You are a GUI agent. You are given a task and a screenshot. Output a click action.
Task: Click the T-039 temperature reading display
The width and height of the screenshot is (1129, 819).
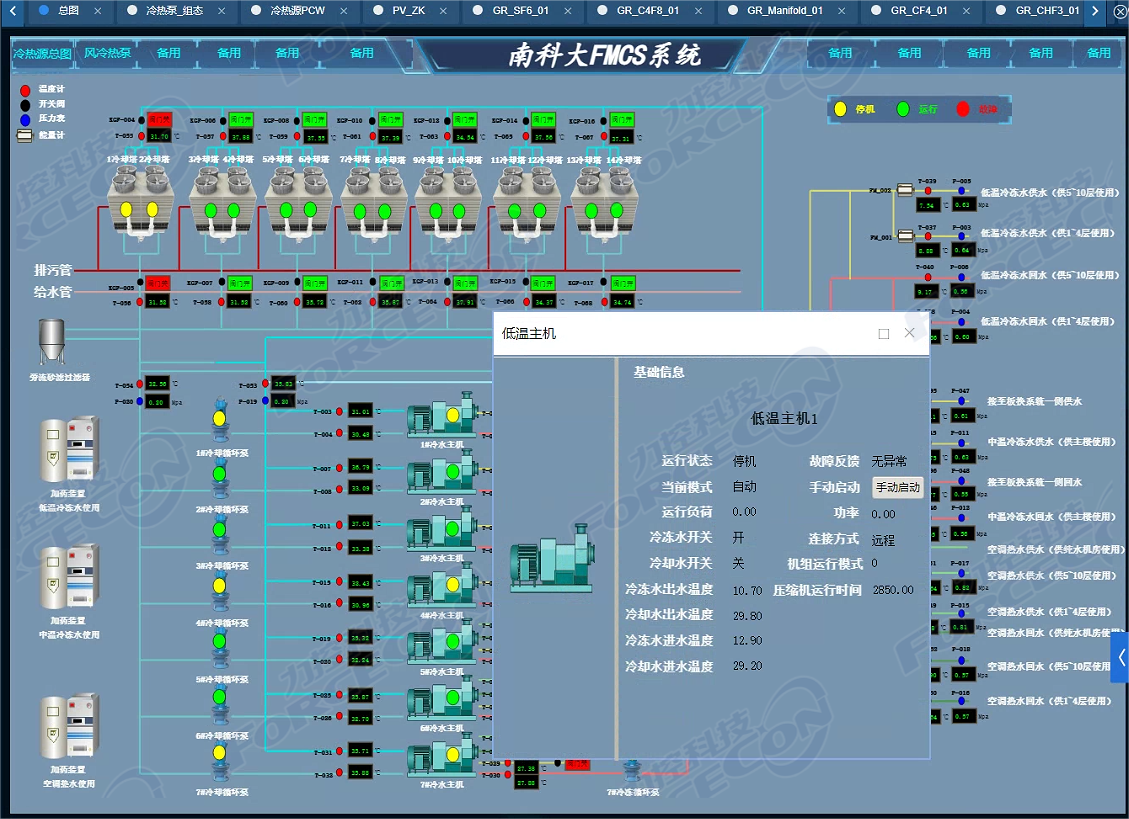[x=927, y=205]
